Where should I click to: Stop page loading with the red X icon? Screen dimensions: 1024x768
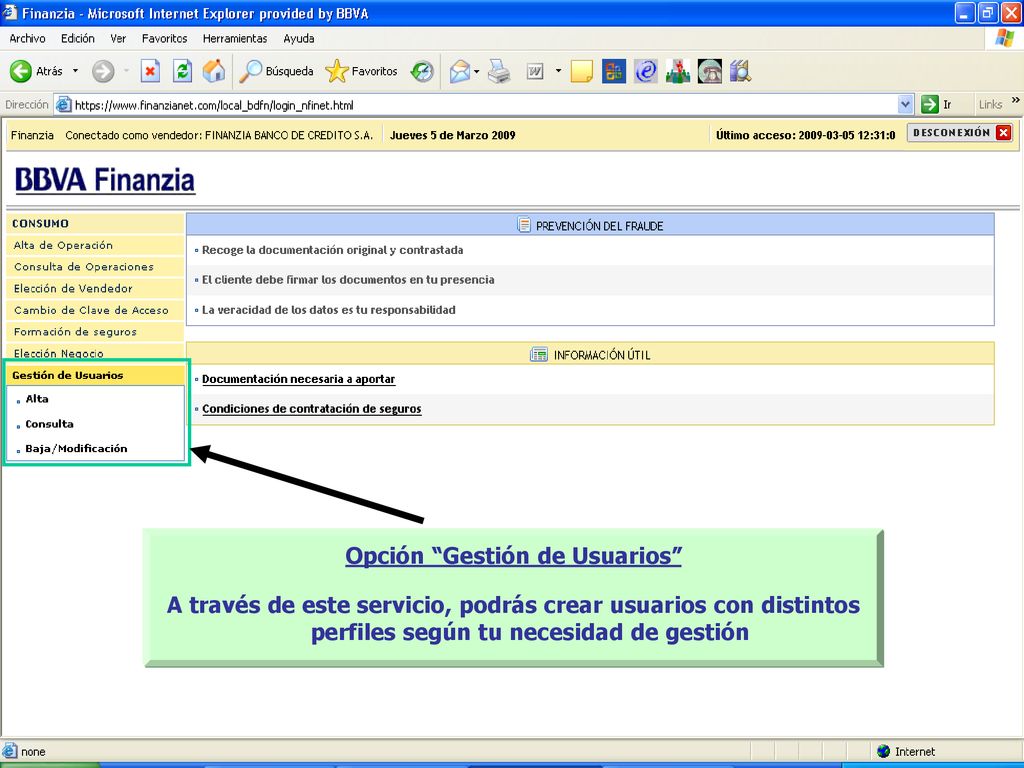(150, 71)
